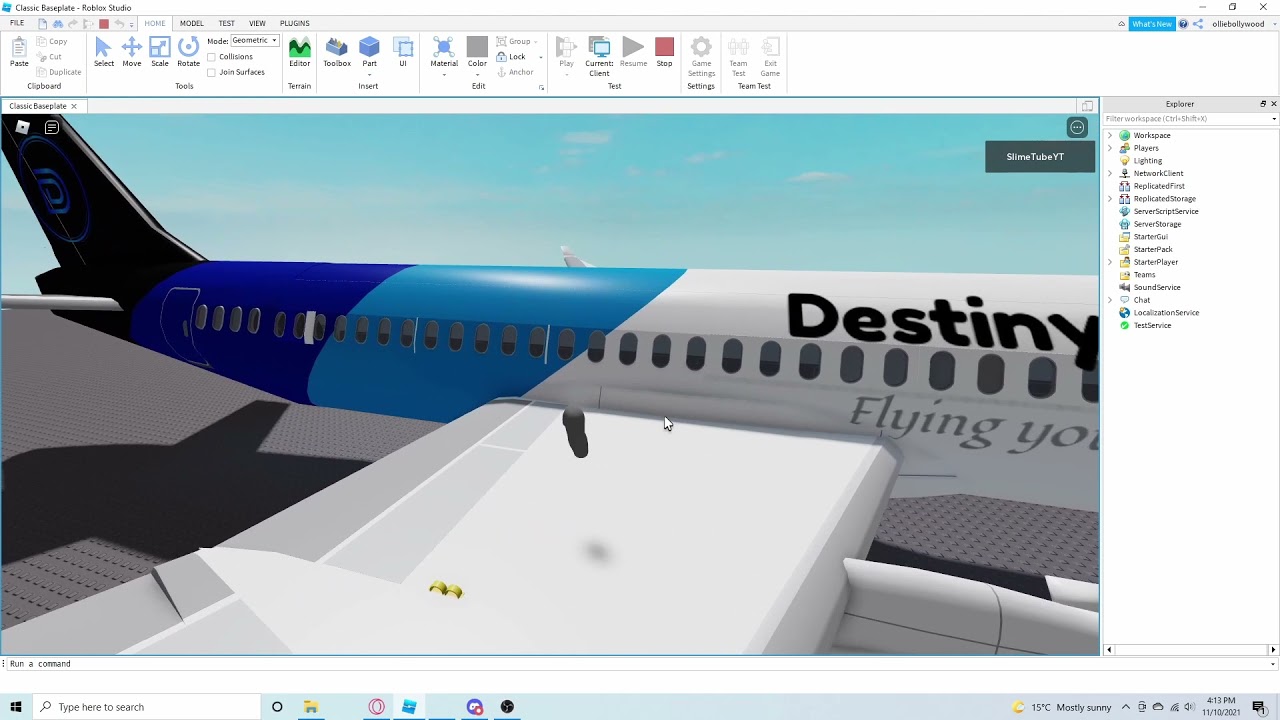Expand the NetworkClient node

(1109, 173)
